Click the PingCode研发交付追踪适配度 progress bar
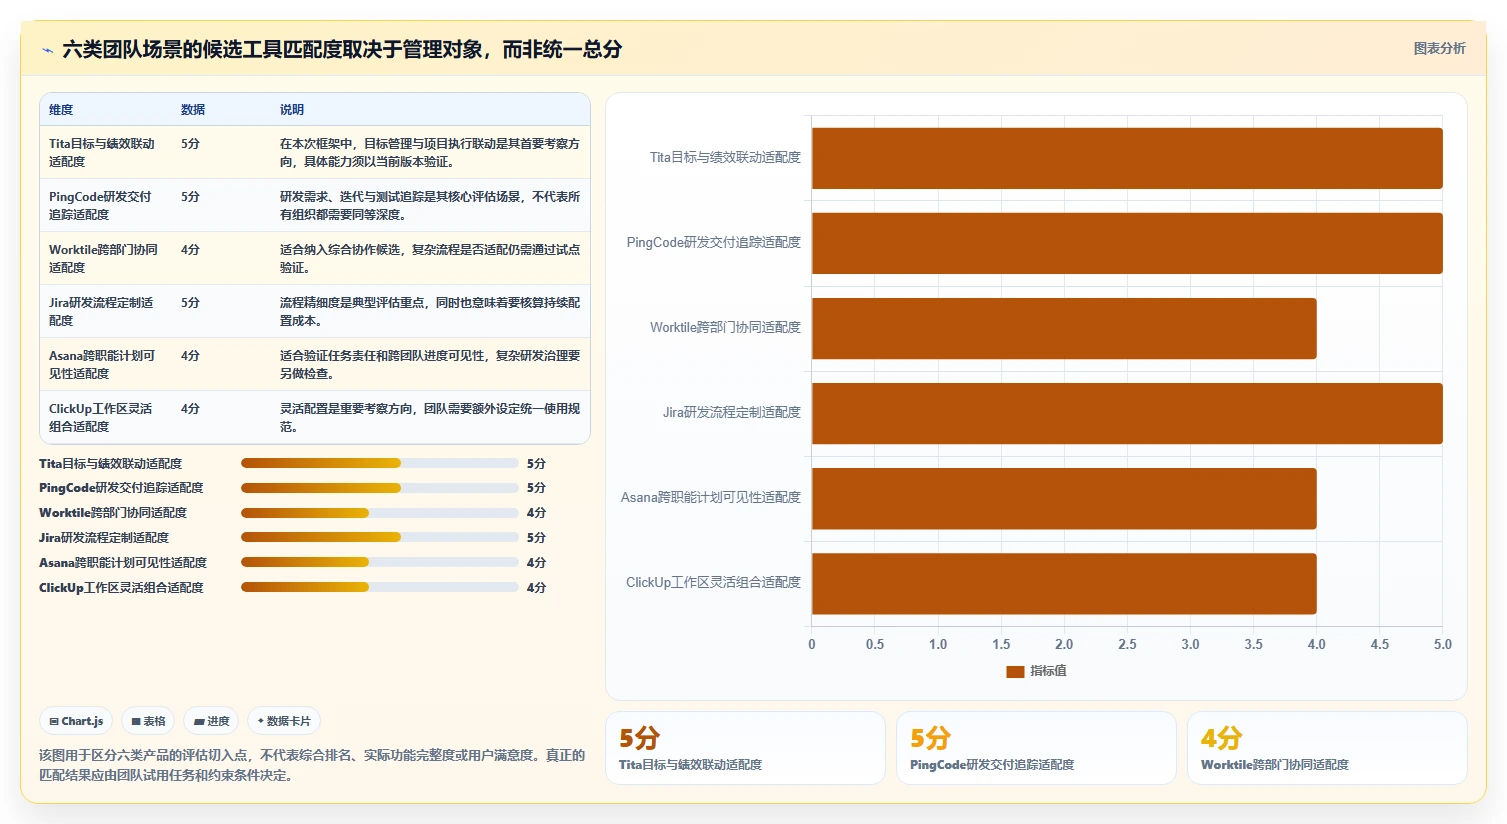Image resolution: width=1507 pixels, height=824 pixels. [x=380, y=488]
